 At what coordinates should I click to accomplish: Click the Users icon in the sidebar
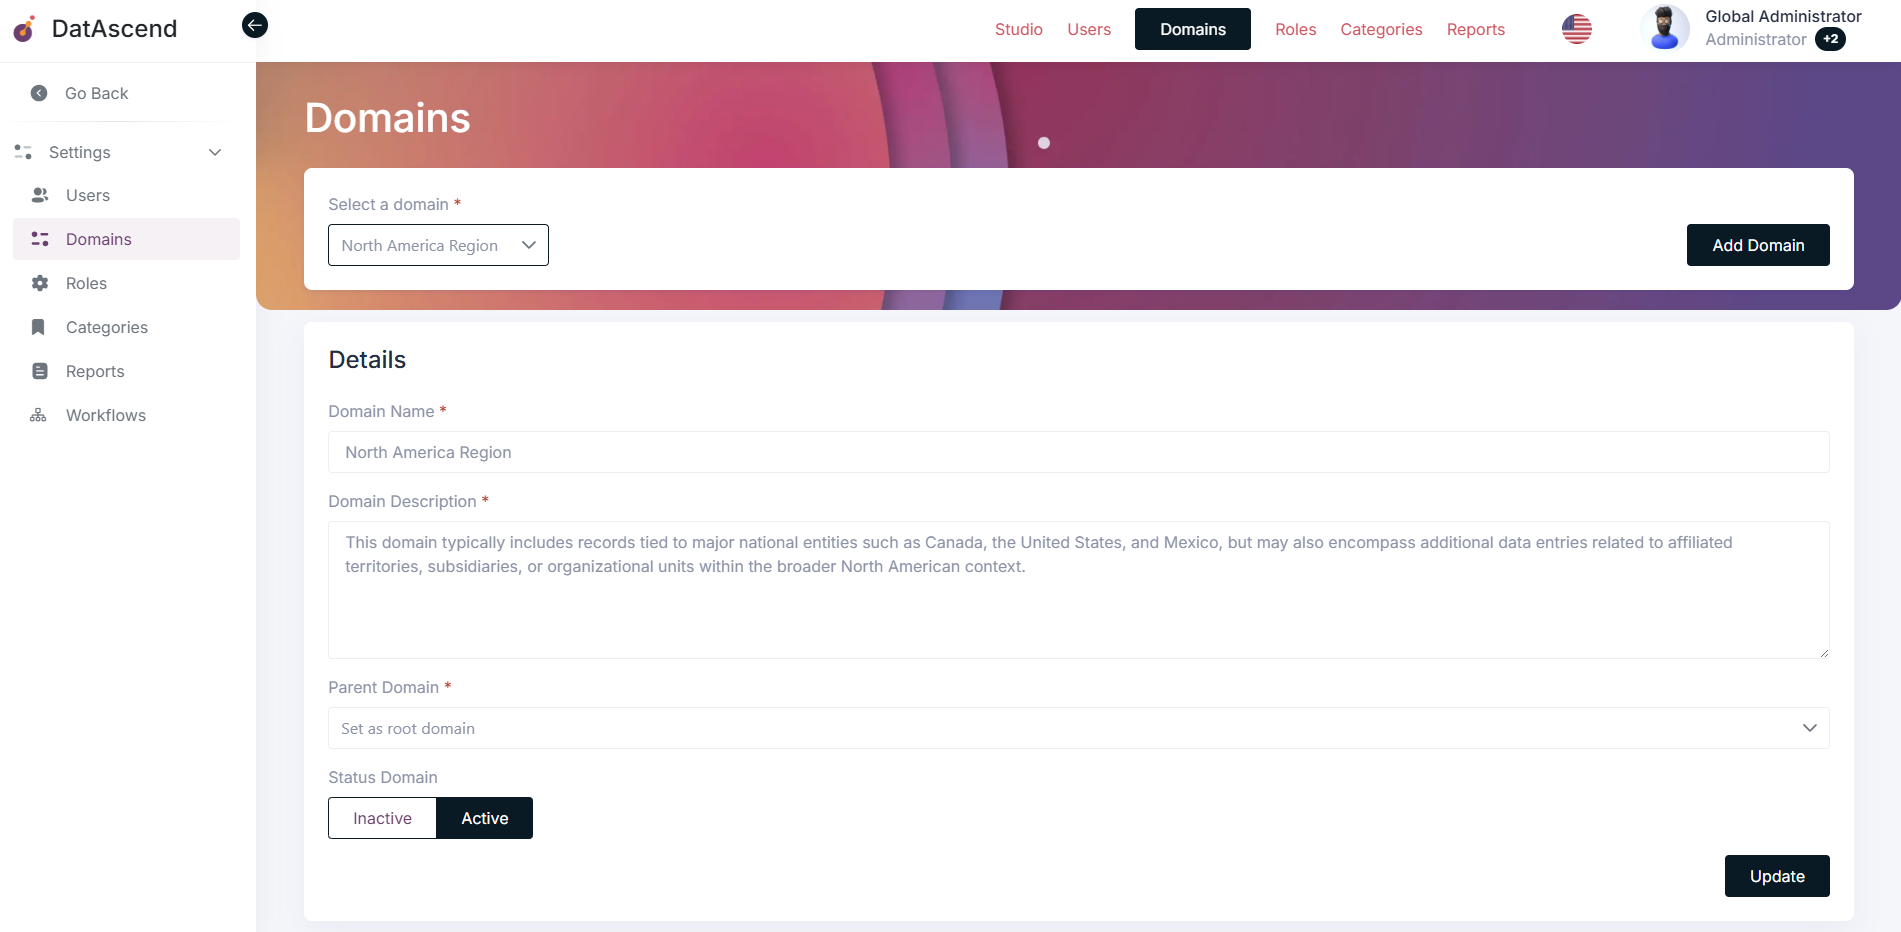tap(39, 195)
